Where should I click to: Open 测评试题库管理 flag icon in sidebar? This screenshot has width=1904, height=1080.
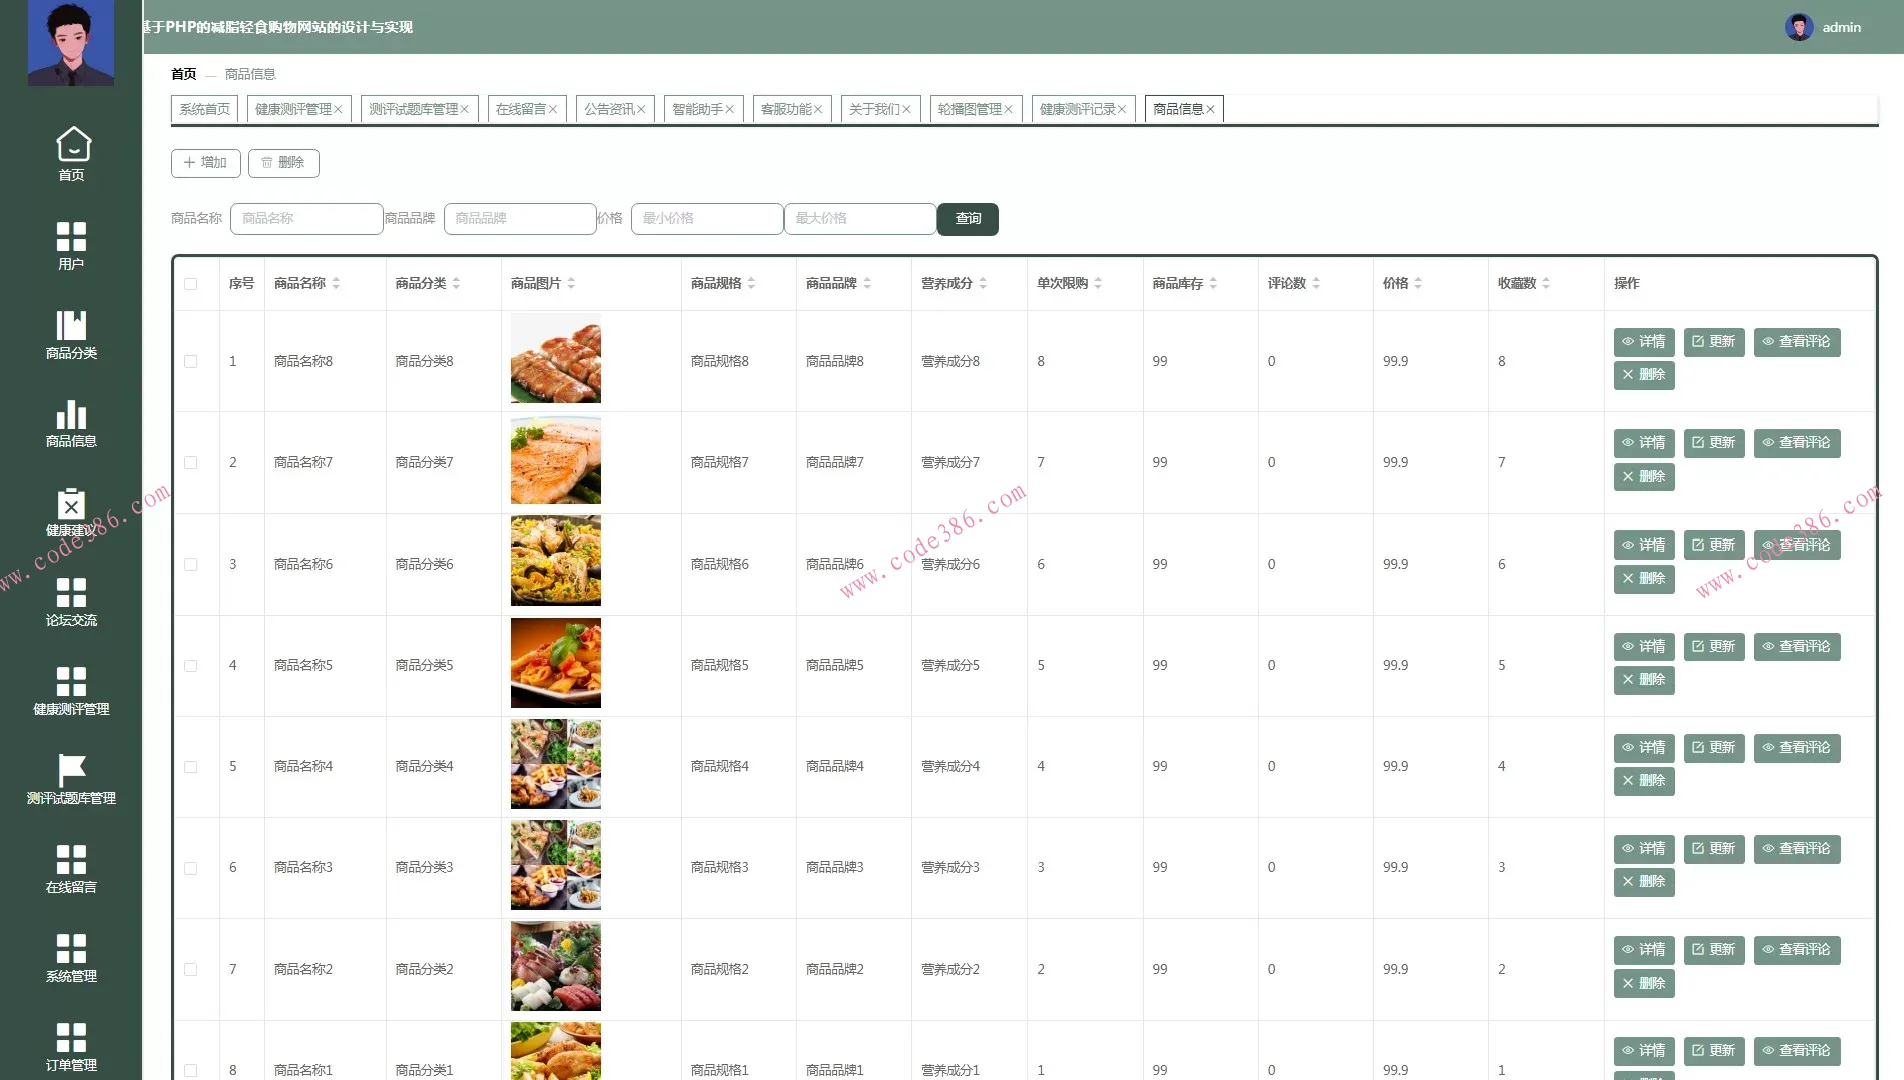coord(71,770)
